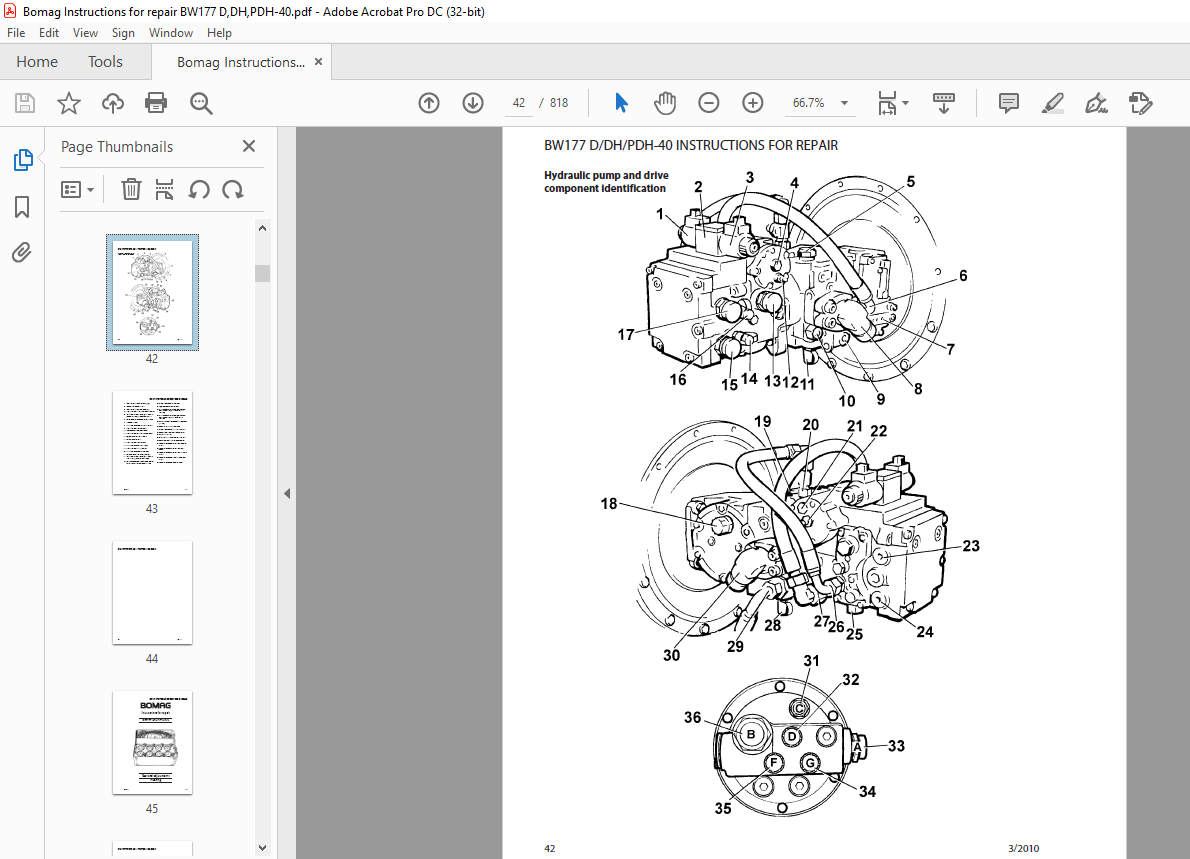Zoom out with the minus button

708,103
